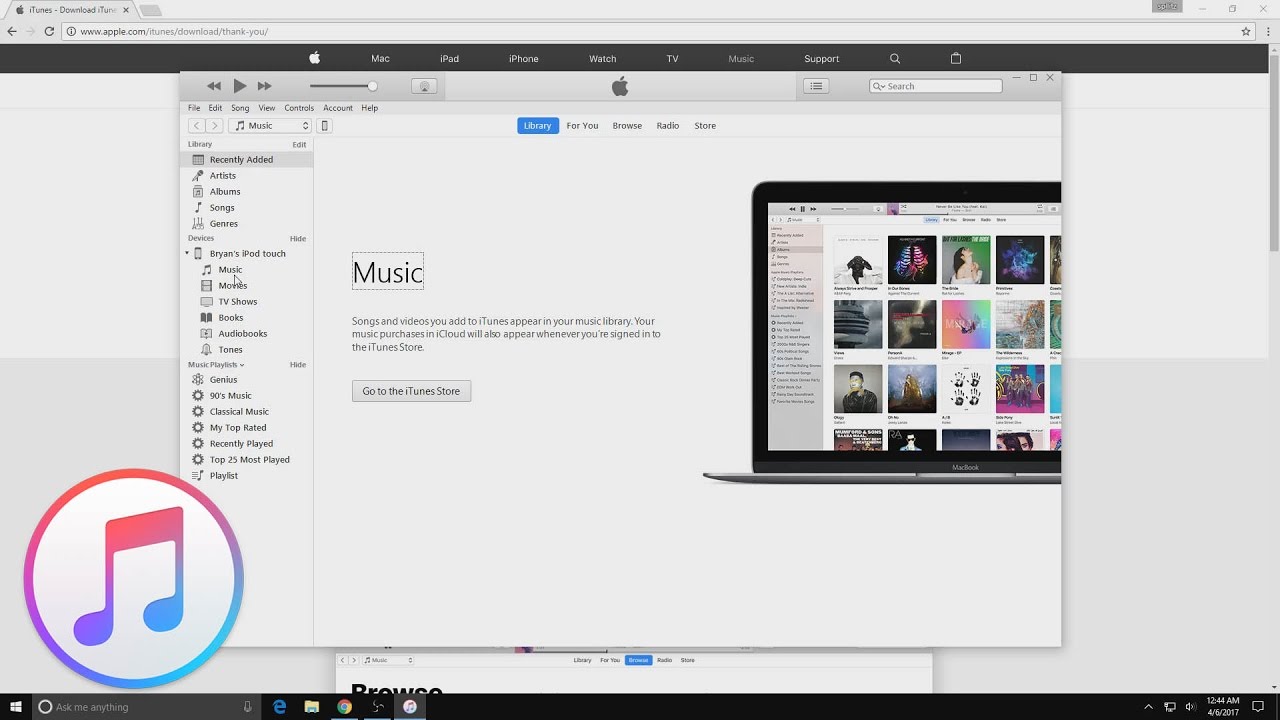Screen dimensions: 1280x720
Task: Reload the page in Chrome
Action: (49, 31)
